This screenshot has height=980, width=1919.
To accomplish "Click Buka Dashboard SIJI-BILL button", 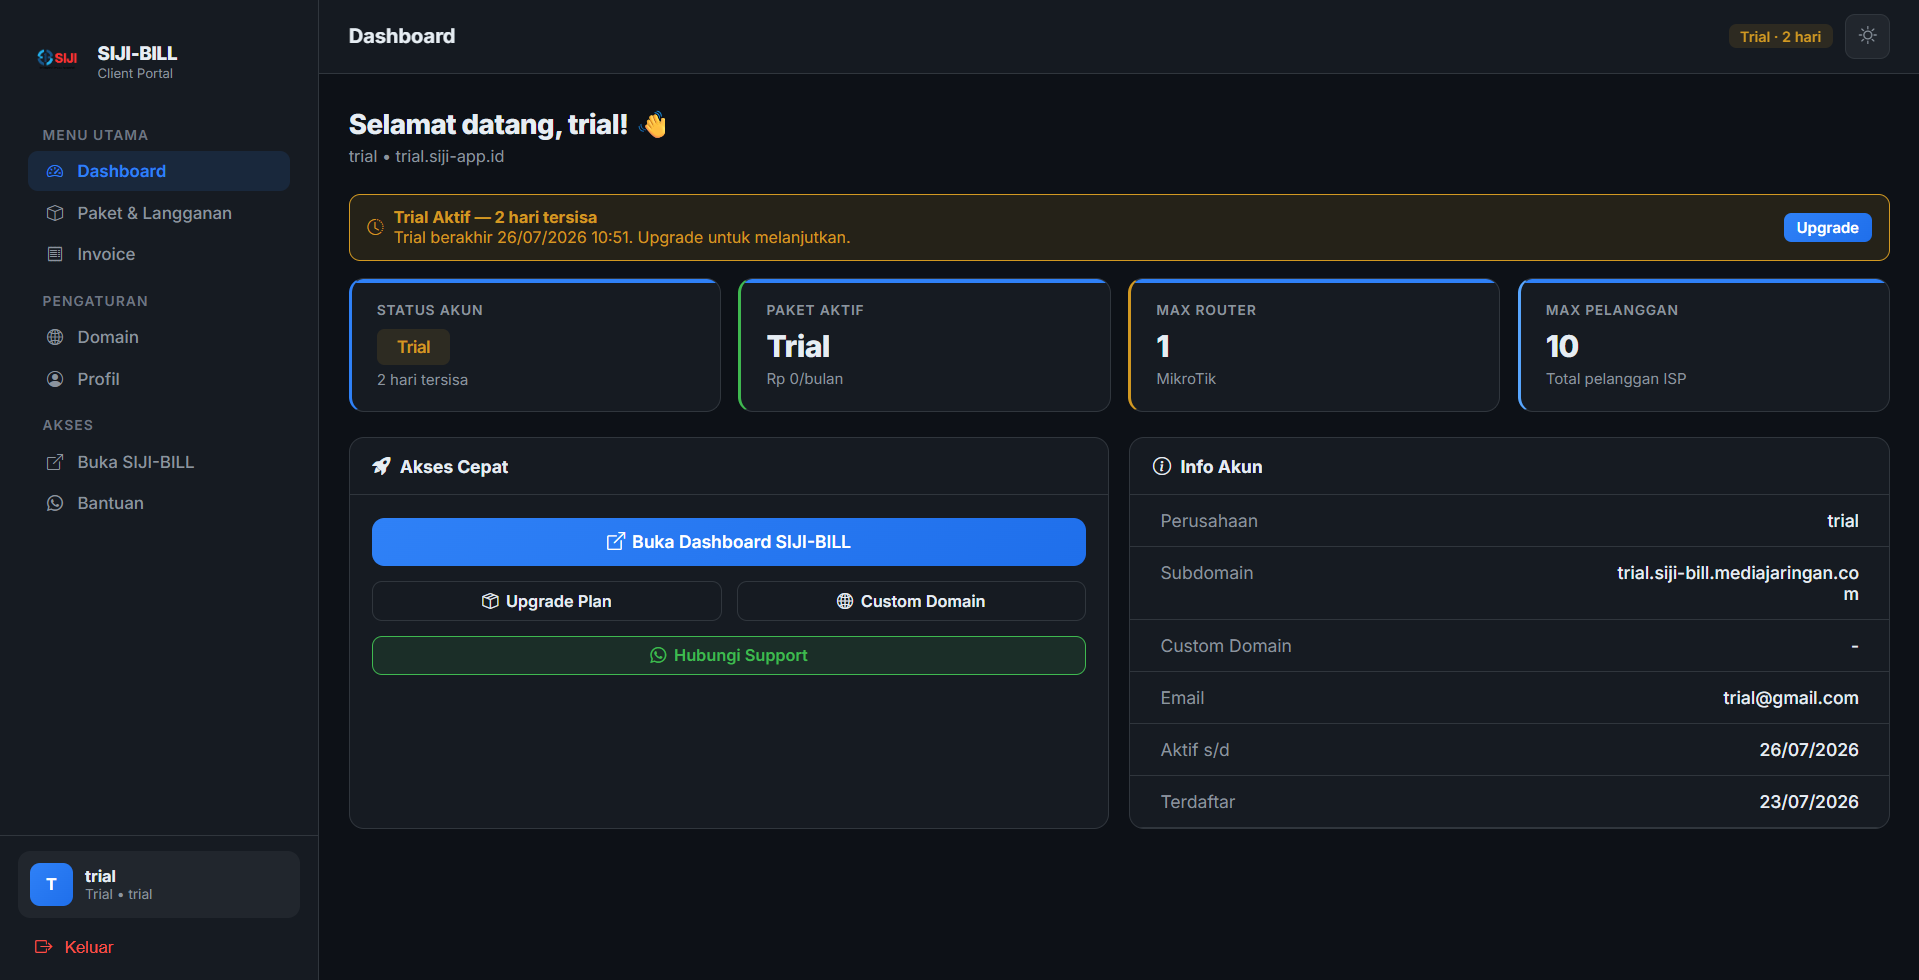I will [x=728, y=542].
